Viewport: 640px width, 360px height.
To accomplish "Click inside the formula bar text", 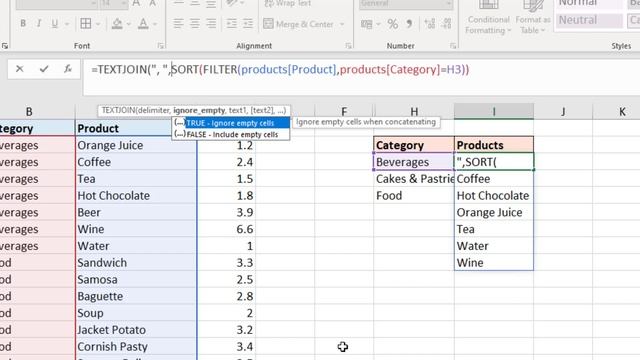I will coord(280,69).
